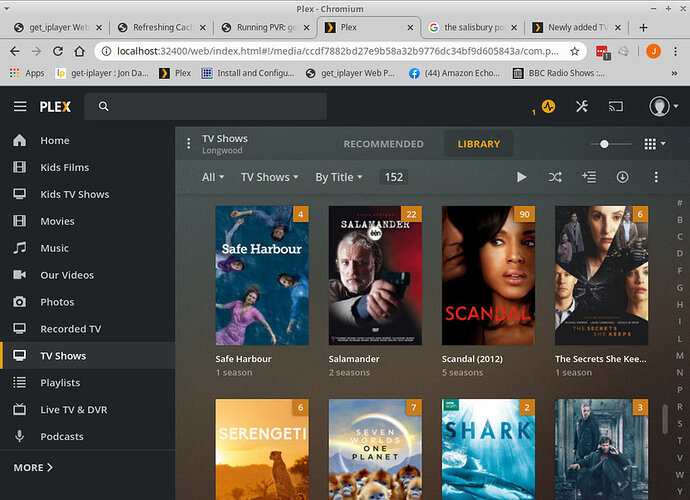The width and height of the screenshot is (690, 500).
Task: Click the Plex search field
Action: (206, 106)
